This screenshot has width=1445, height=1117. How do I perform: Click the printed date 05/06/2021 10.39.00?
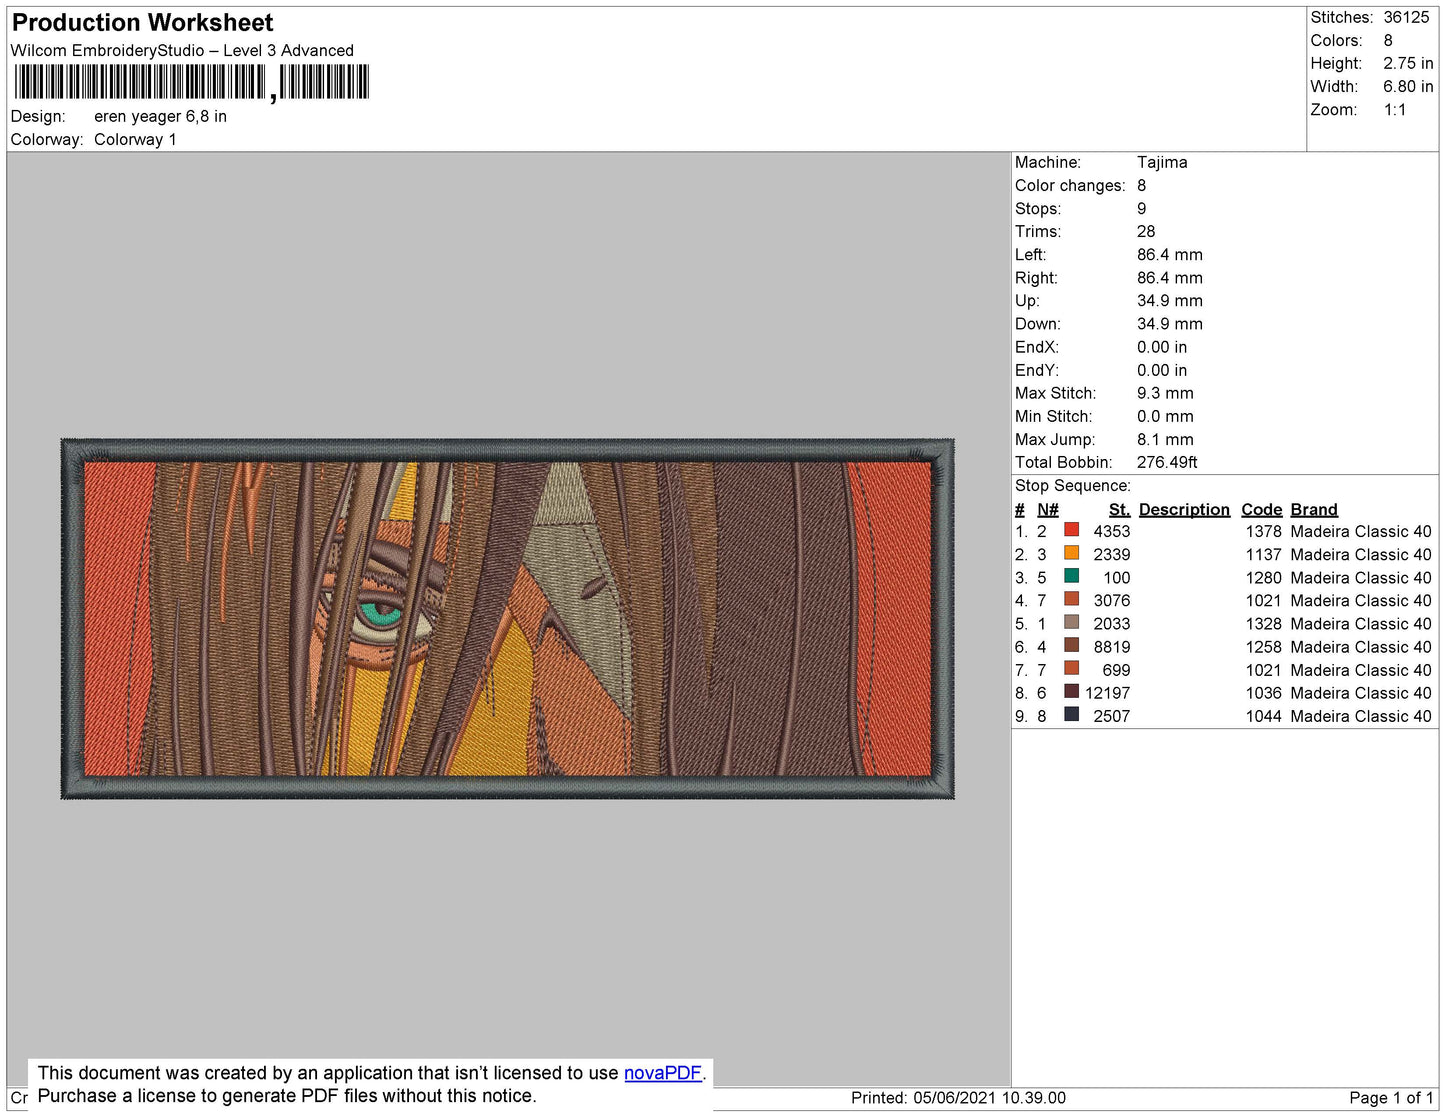click(x=989, y=1097)
